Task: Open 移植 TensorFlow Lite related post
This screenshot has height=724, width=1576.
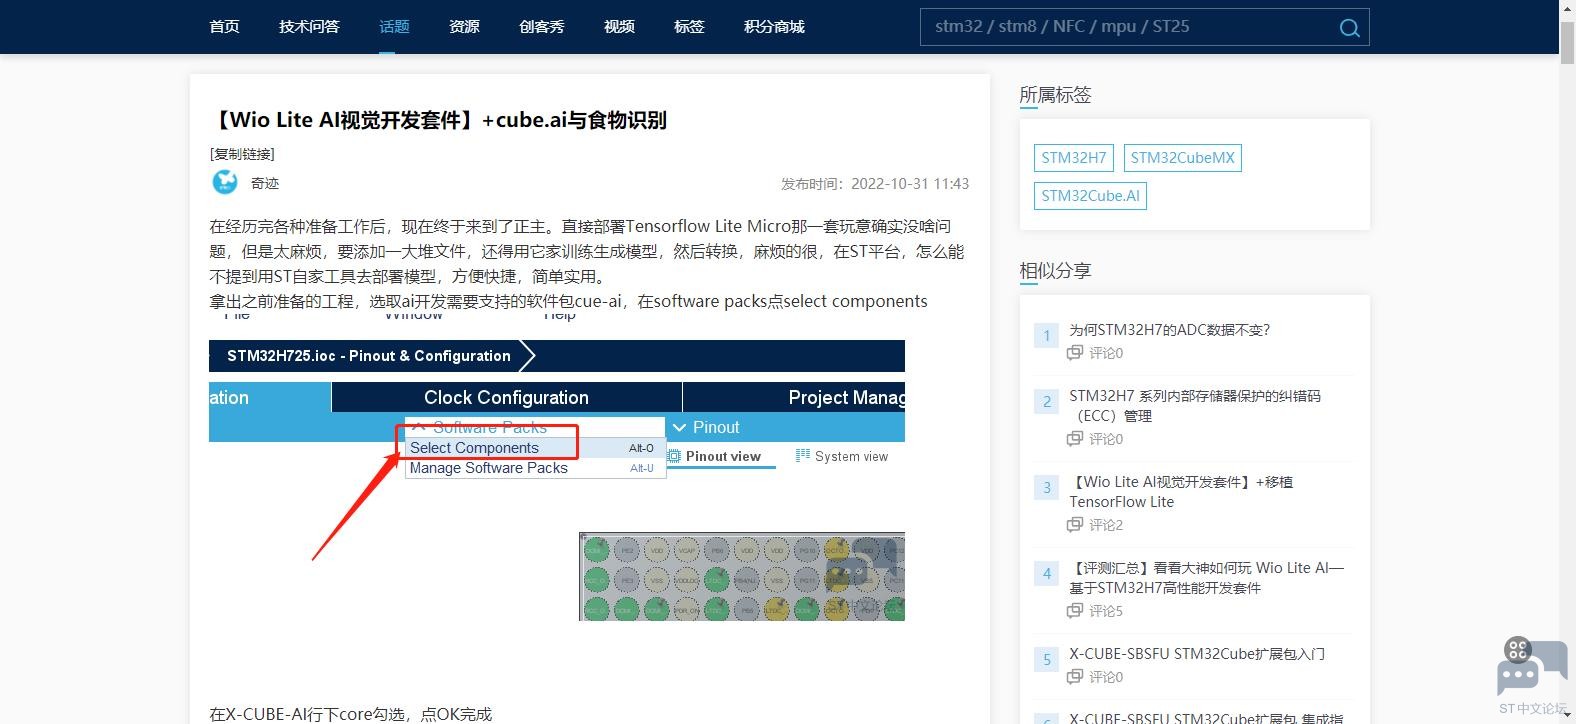Action: pos(1181,492)
